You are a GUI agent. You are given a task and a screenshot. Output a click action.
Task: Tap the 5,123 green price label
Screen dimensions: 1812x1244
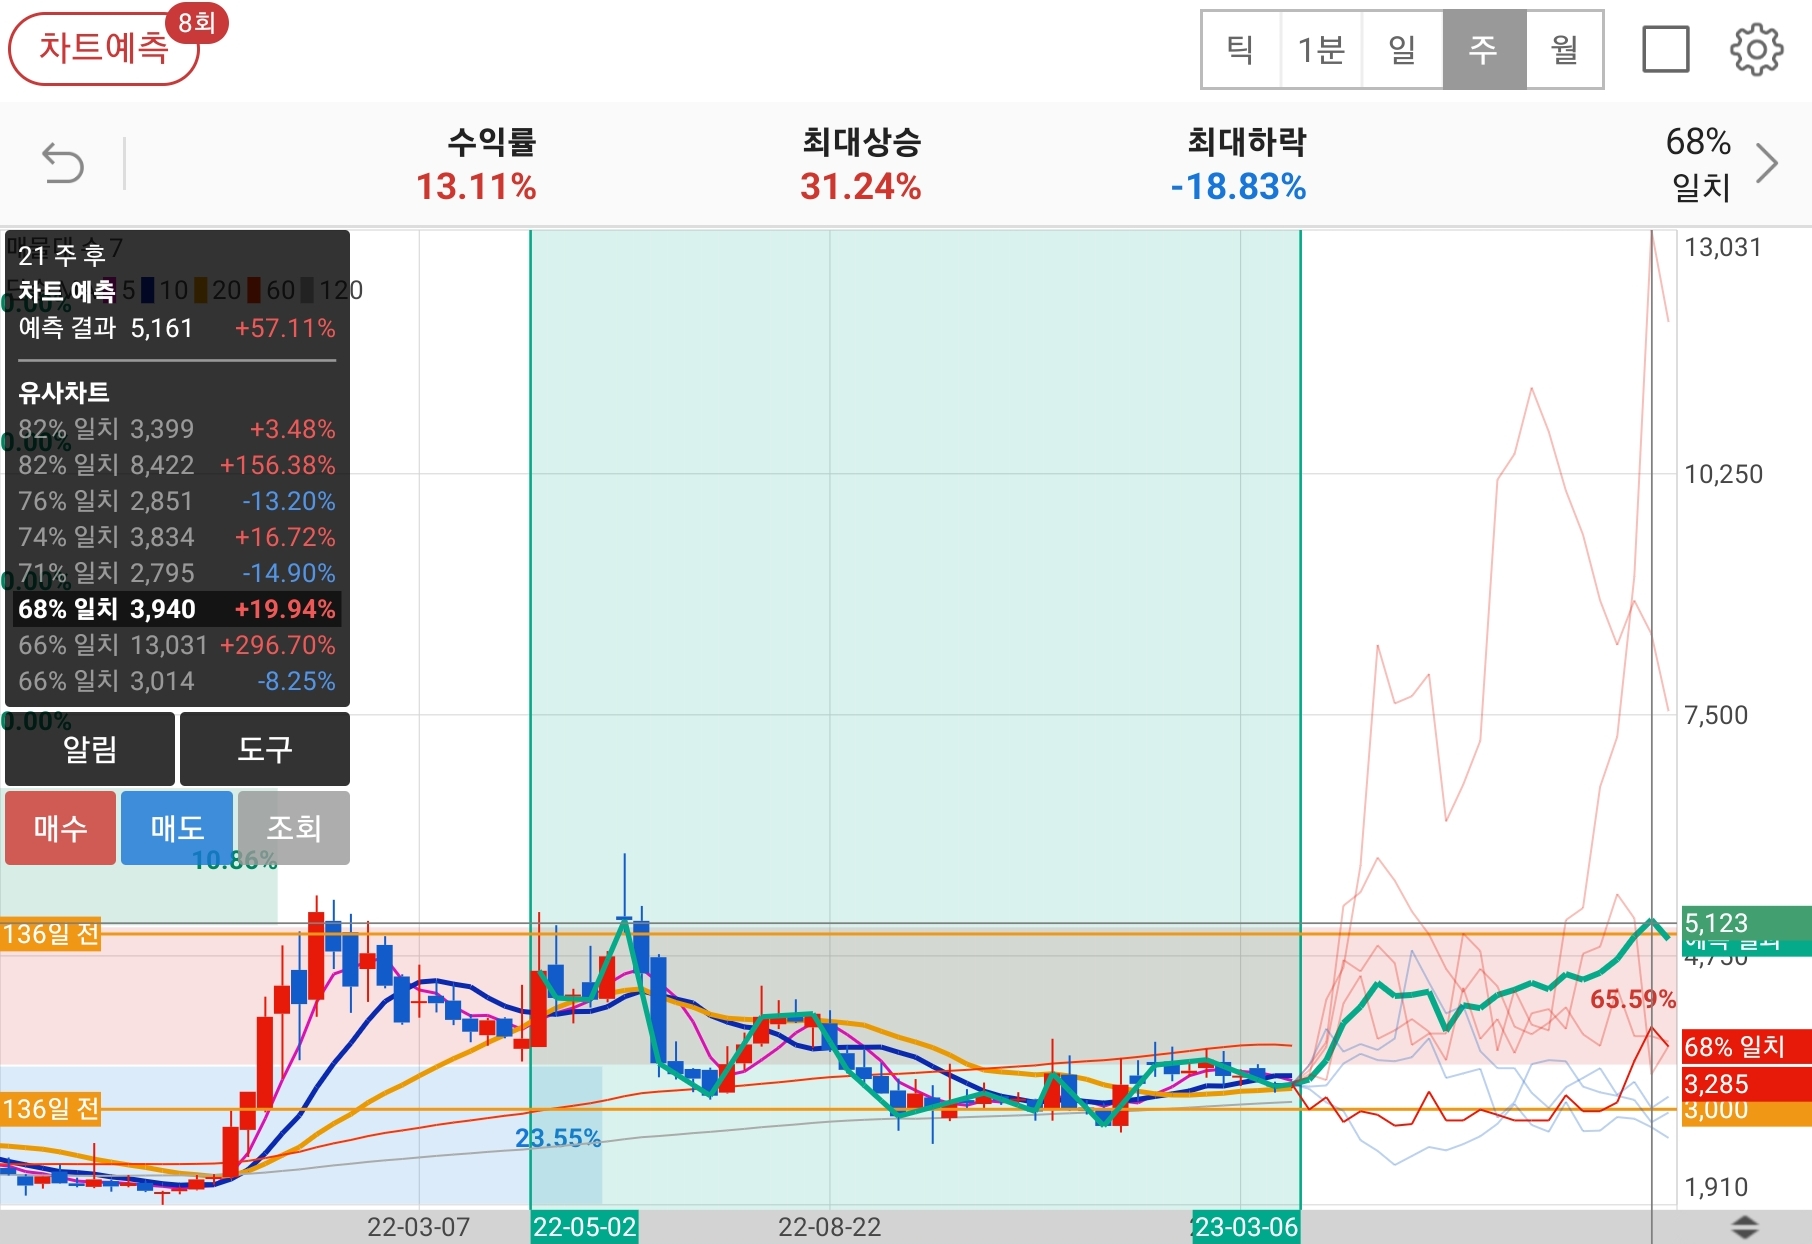[x=1746, y=923]
